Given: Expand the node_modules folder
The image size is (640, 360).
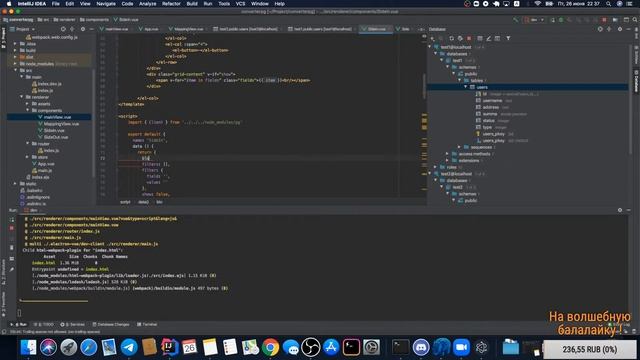Looking at the screenshot, I should point(16,64).
